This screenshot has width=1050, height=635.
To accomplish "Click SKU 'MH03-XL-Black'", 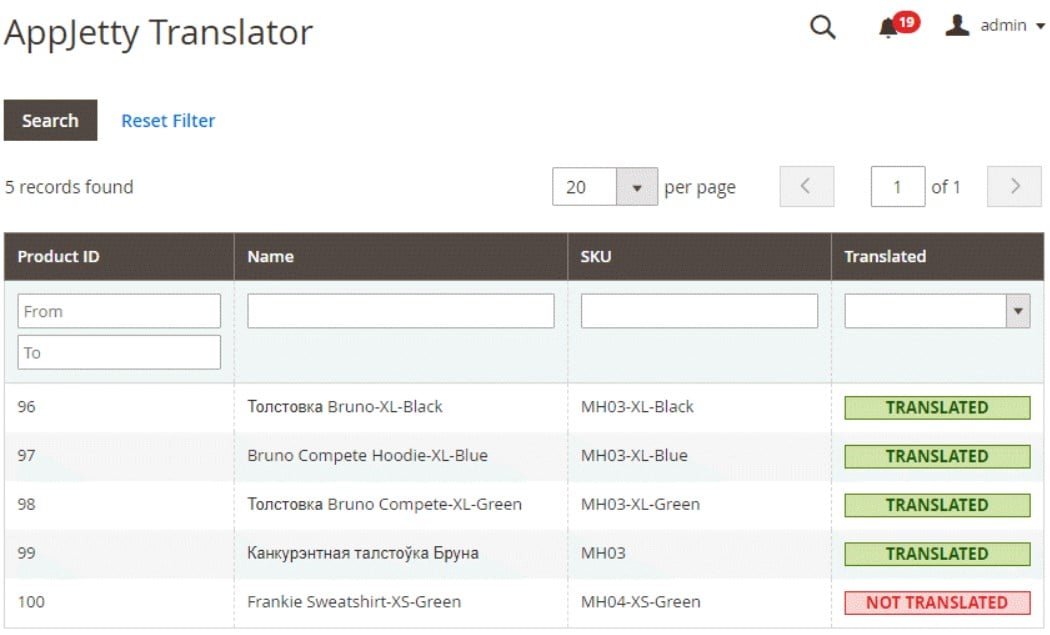I will (637, 407).
